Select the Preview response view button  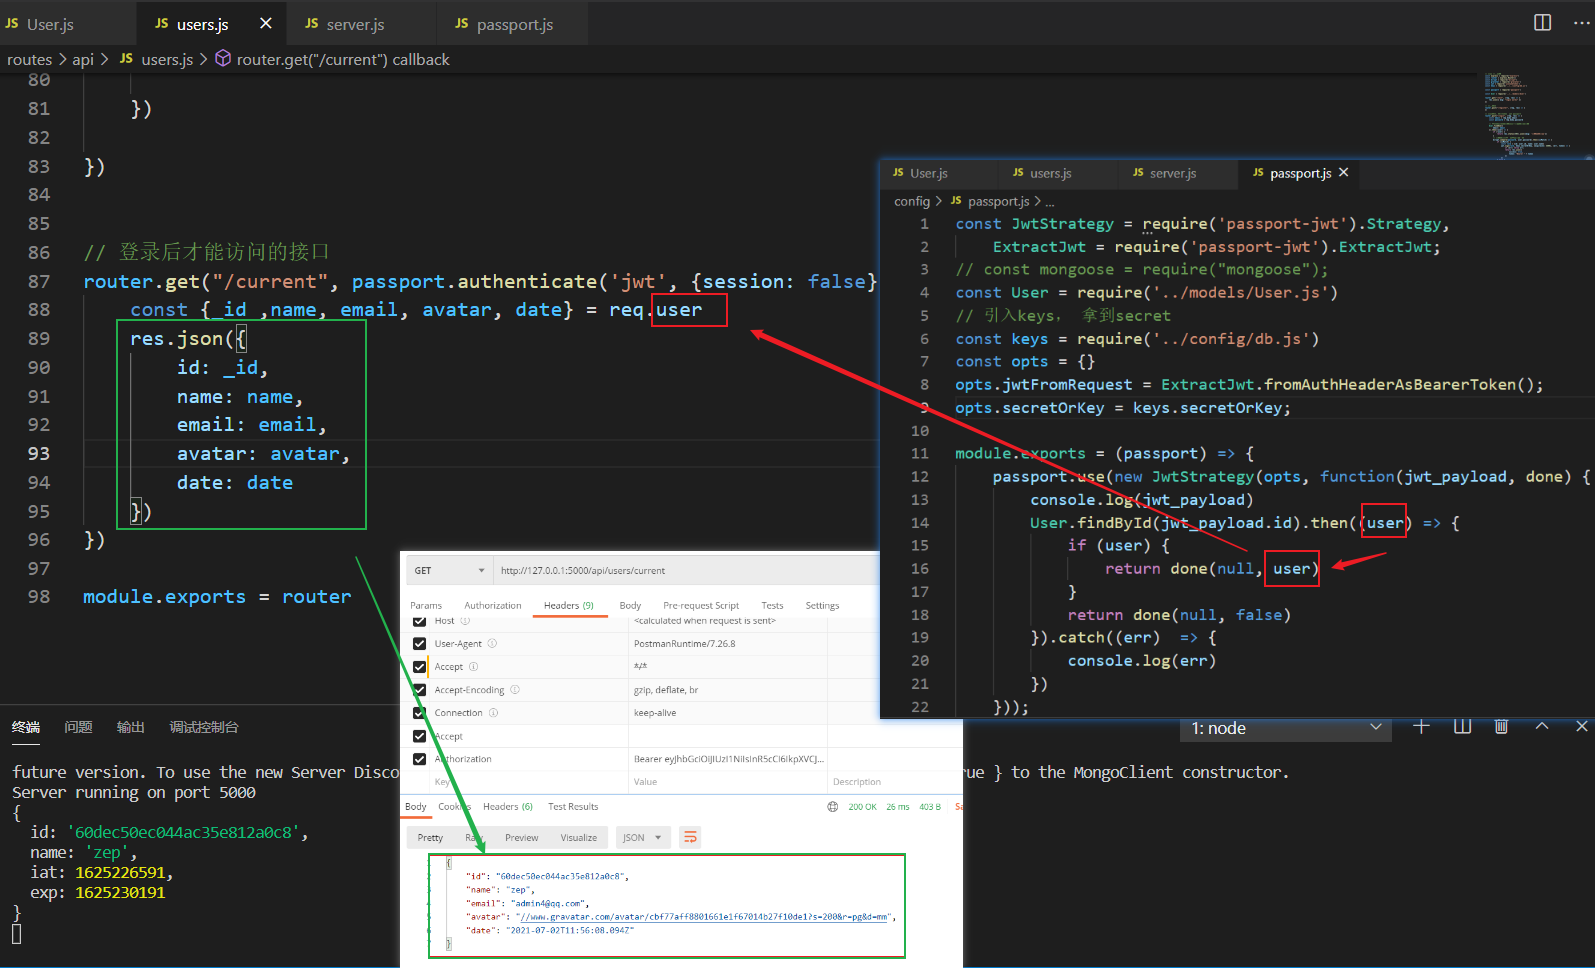coord(521,837)
